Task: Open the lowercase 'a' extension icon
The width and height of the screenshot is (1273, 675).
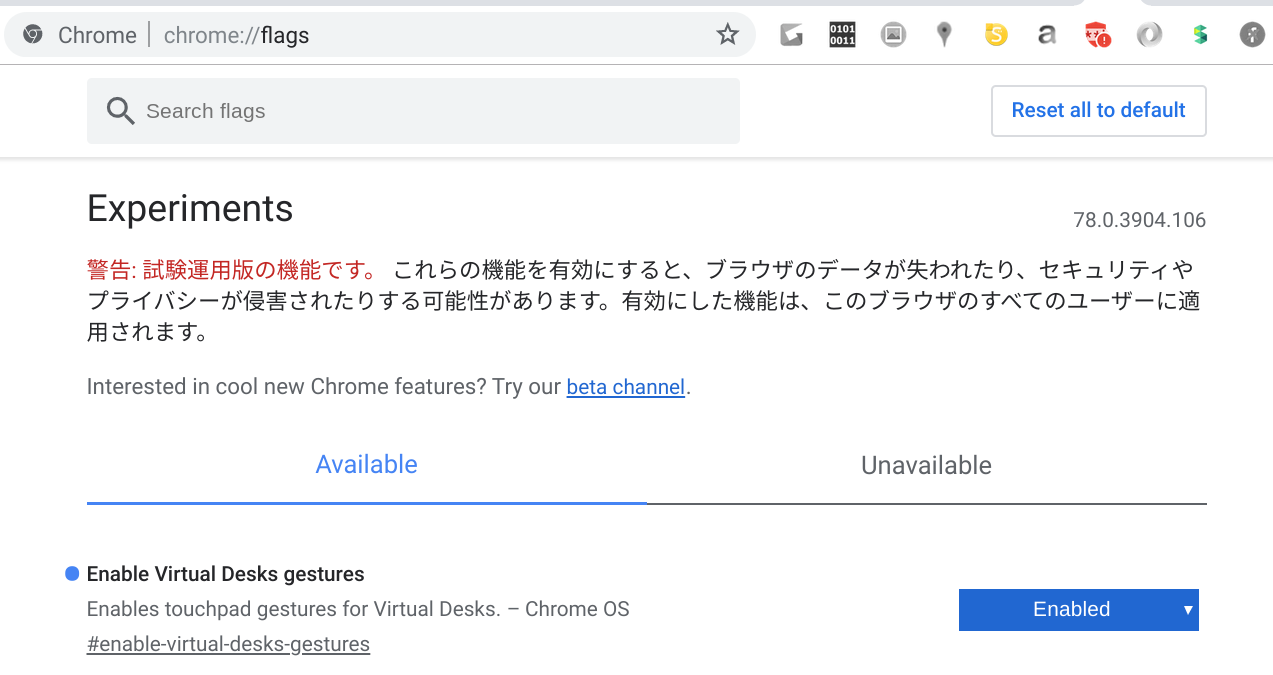Action: pyautogui.click(x=1046, y=35)
